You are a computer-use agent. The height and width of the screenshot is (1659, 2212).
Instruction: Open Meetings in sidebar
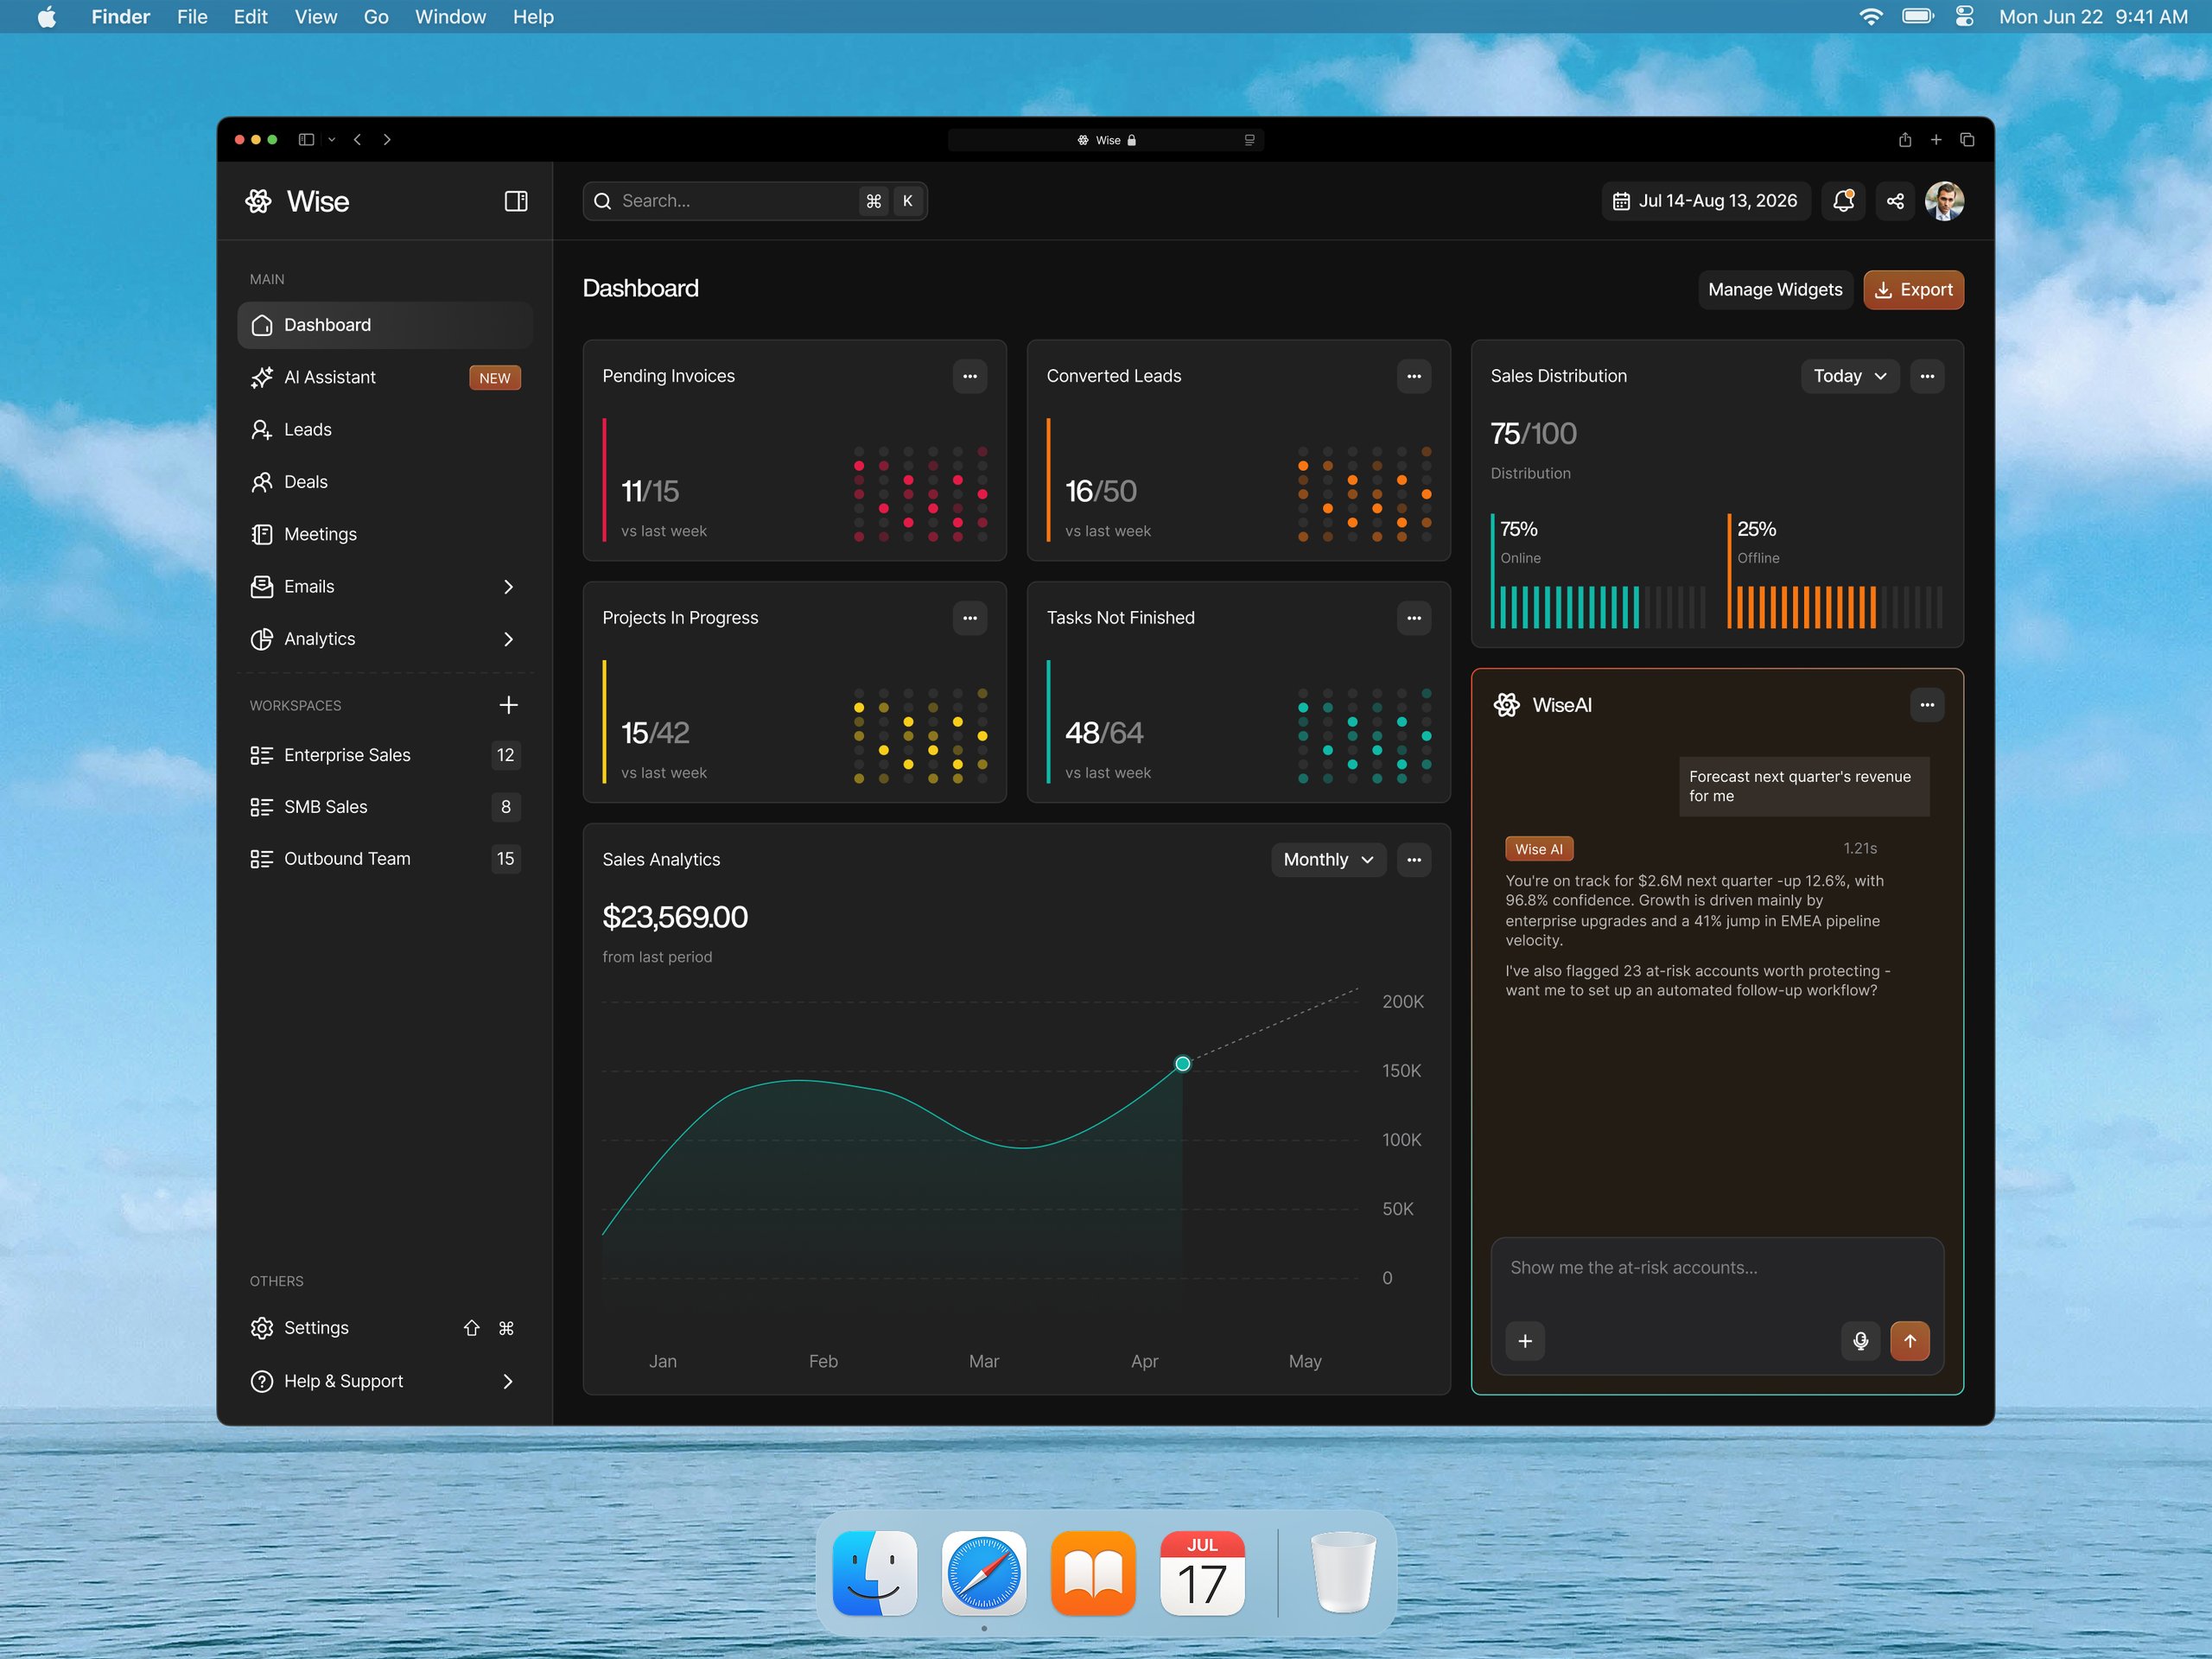[x=385, y=534]
